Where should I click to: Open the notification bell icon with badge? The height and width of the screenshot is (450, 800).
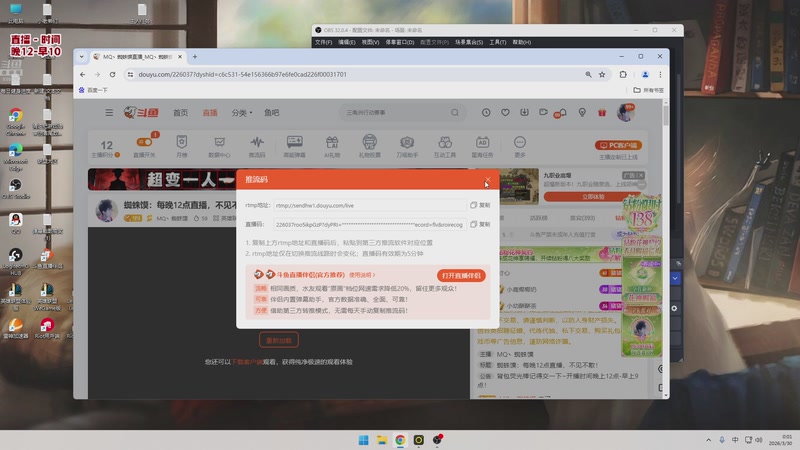562,113
